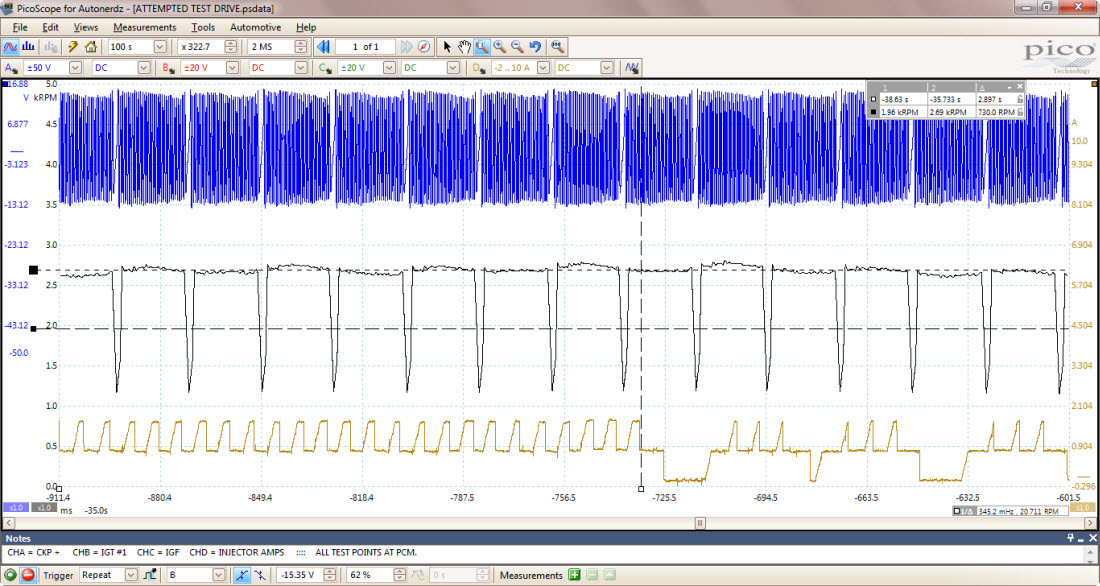Image resolution: width=1100 pixels, height=586 pixels.
Task: Click the Notes text field content
Action: [212, 553]
